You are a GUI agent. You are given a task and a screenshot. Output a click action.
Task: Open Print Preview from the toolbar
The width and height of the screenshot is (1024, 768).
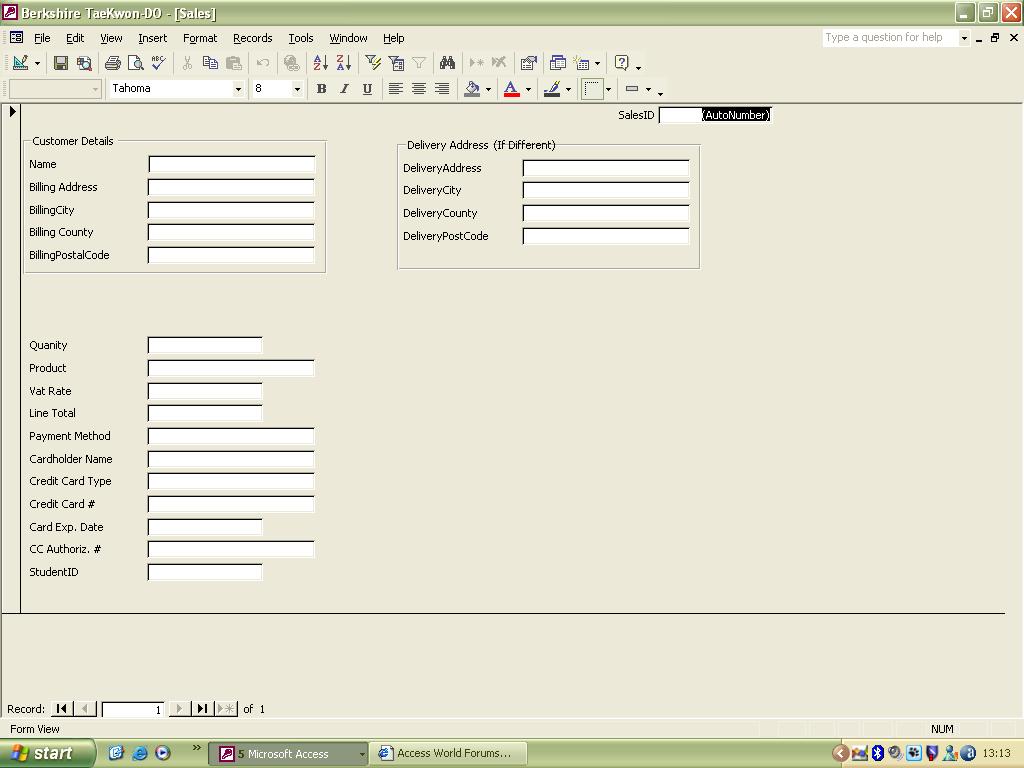coord(135,63)
